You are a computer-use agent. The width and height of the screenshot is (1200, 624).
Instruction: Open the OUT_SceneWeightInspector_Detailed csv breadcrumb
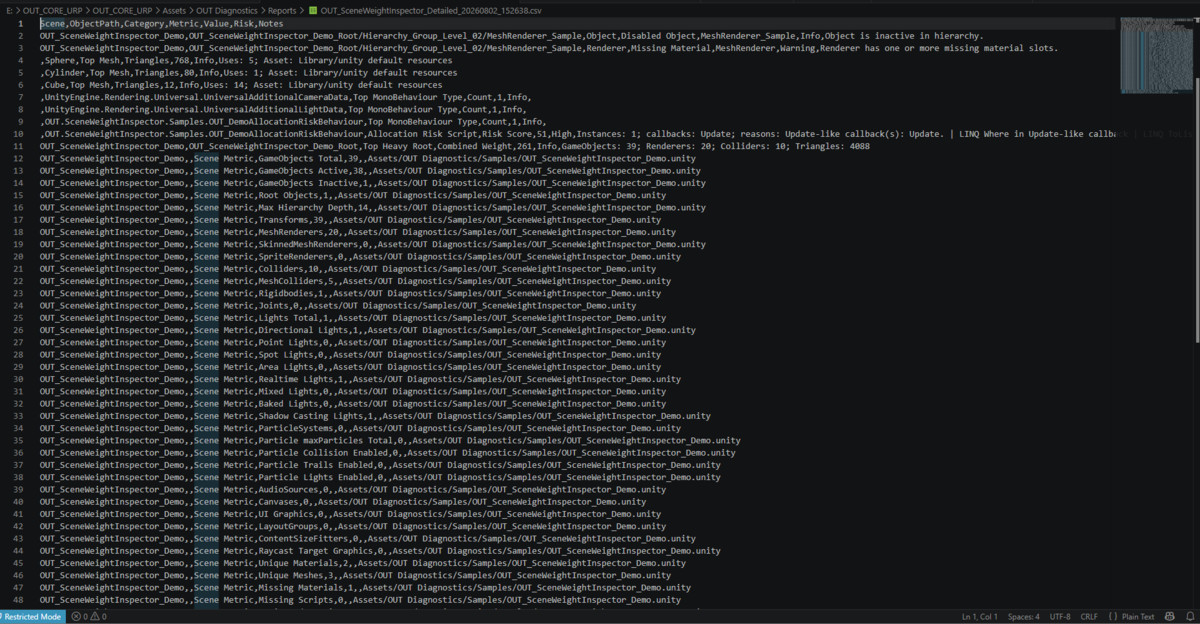coord(432,10)
